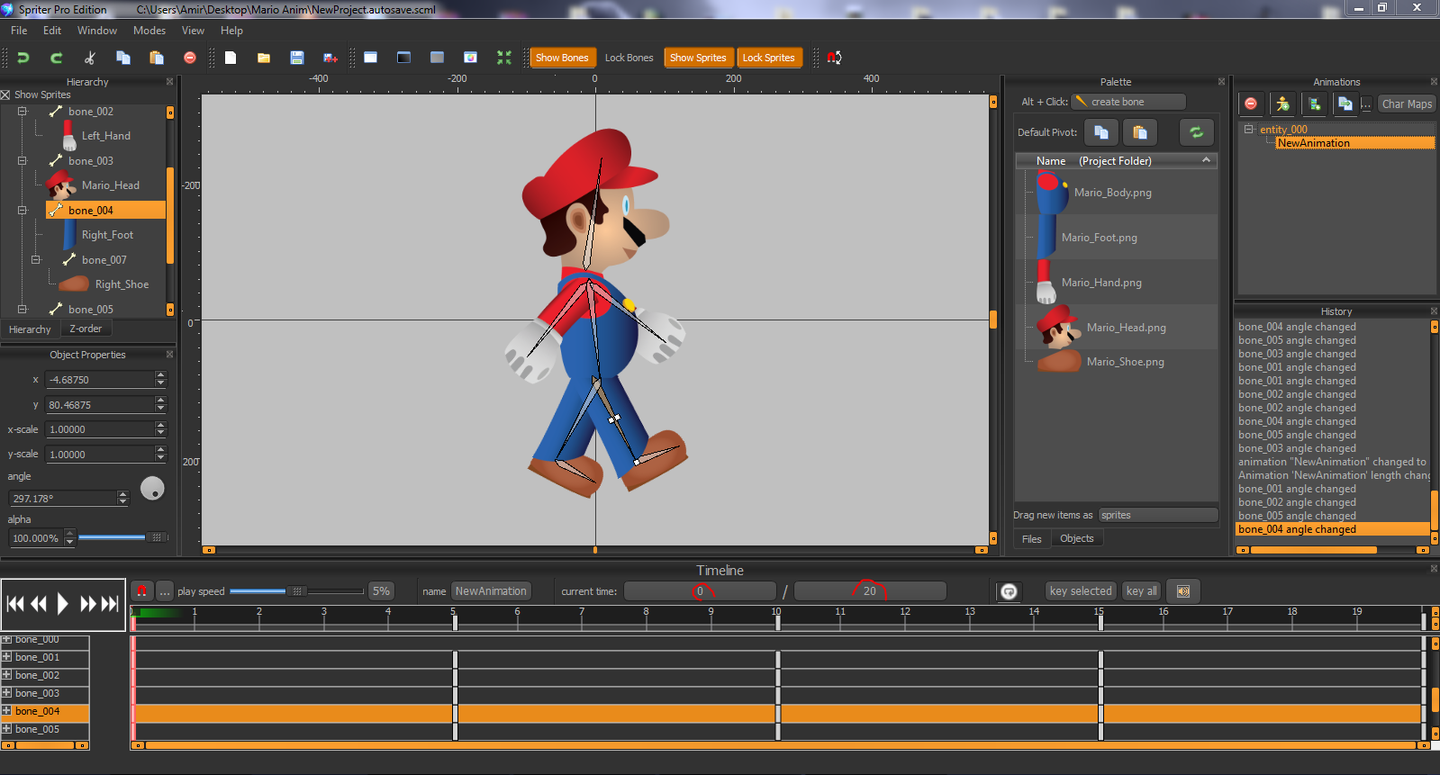Click the Cut scissors icon in the toolbar
The height and width of the screenshot is (775, 1440).
click(x=90, y=58)
